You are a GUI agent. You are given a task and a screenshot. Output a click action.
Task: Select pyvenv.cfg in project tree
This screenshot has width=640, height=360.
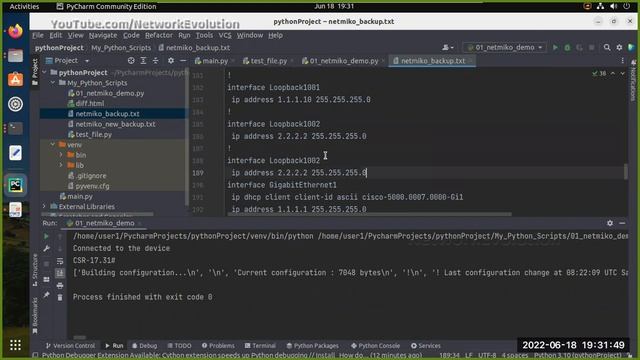pos(92,186)
